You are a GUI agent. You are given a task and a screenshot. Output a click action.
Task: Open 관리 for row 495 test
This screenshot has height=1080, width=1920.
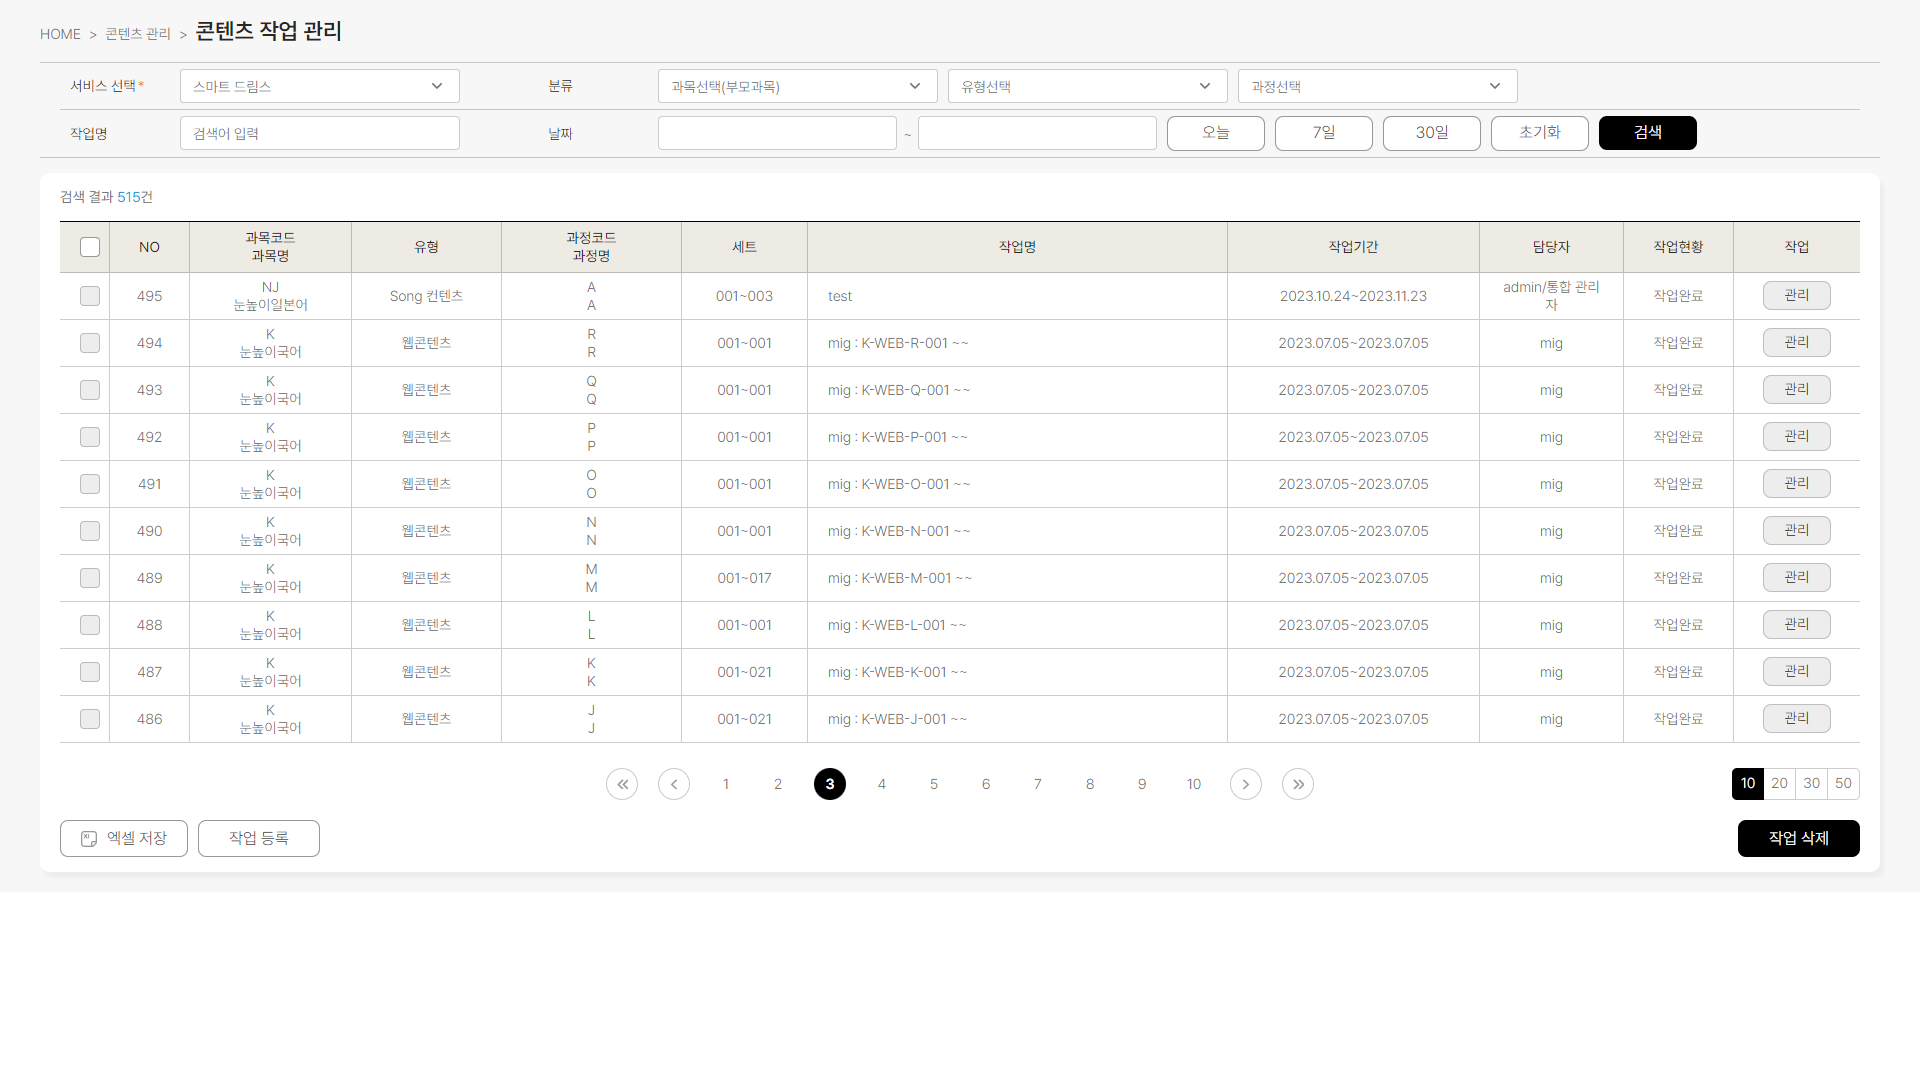(x=1797, y=295)
